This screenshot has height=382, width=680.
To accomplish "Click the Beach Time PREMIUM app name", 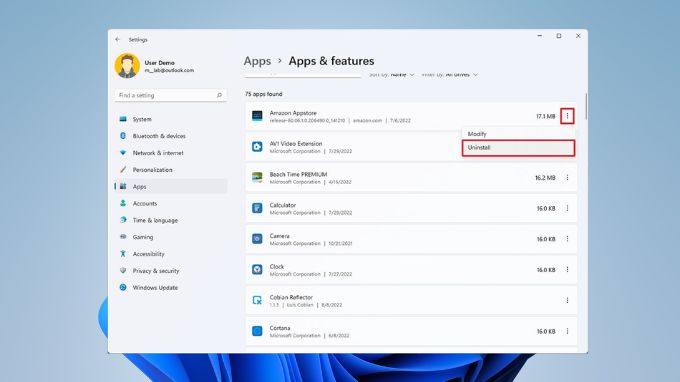I will [298, 174].
